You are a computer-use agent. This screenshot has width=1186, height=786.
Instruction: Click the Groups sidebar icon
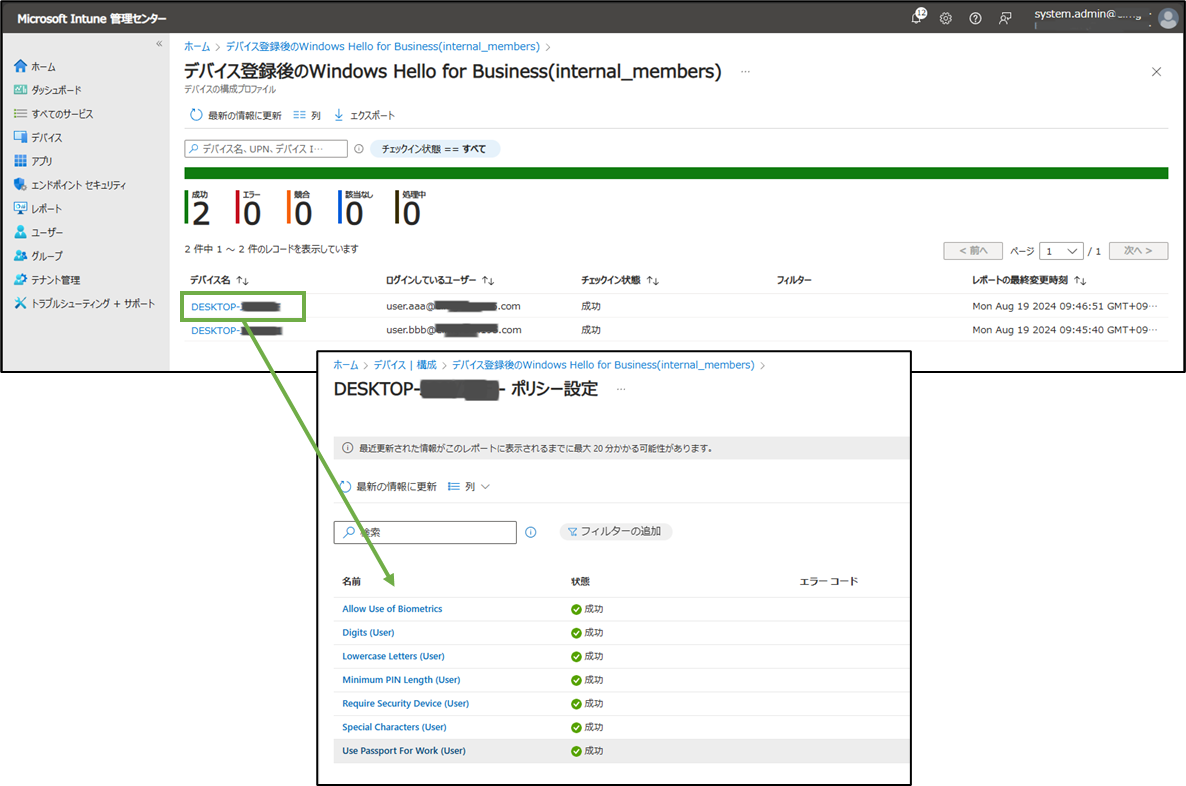pyautogui.click(x=20, y=255)
